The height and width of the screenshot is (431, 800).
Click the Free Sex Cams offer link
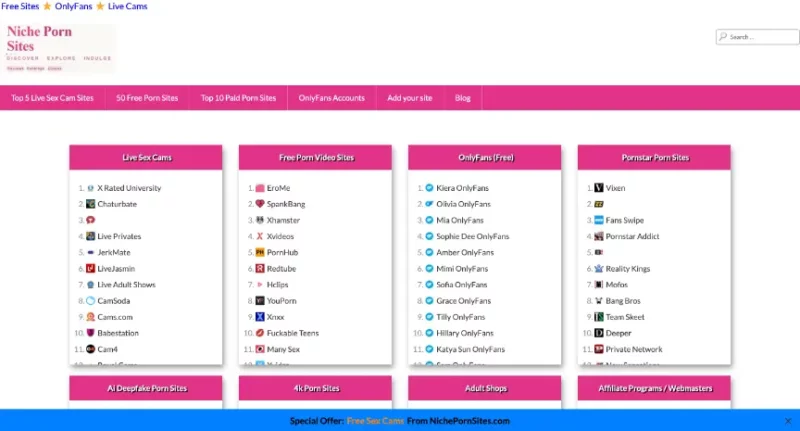coord(375,421)
